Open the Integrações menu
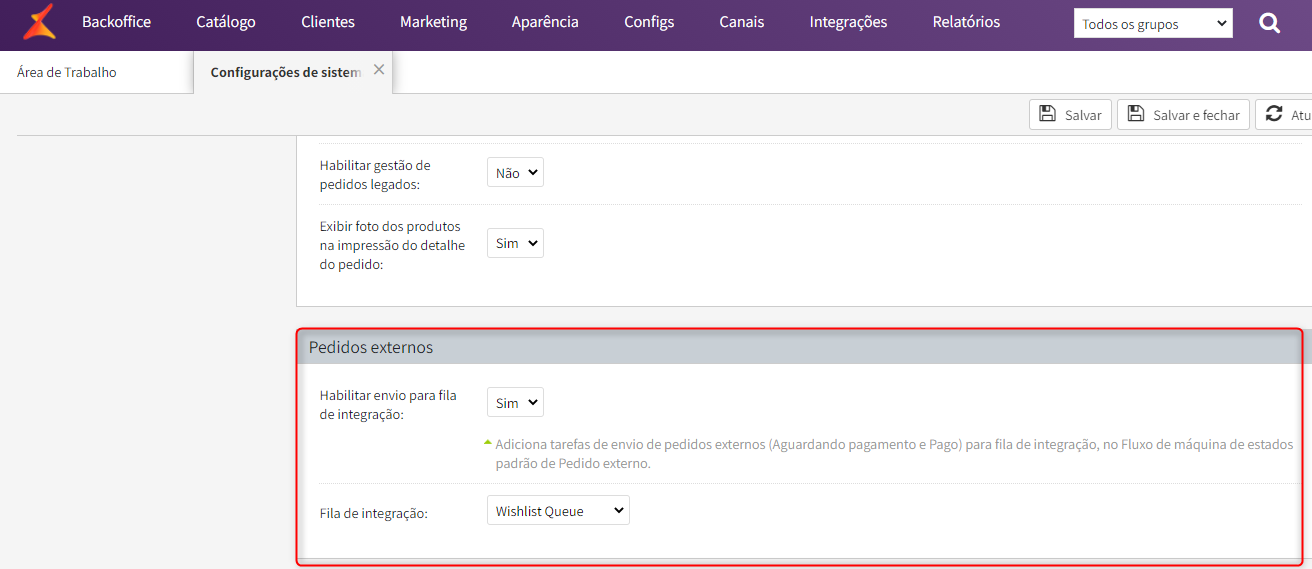Screen dimensions: 1312x569 (848, 22)
